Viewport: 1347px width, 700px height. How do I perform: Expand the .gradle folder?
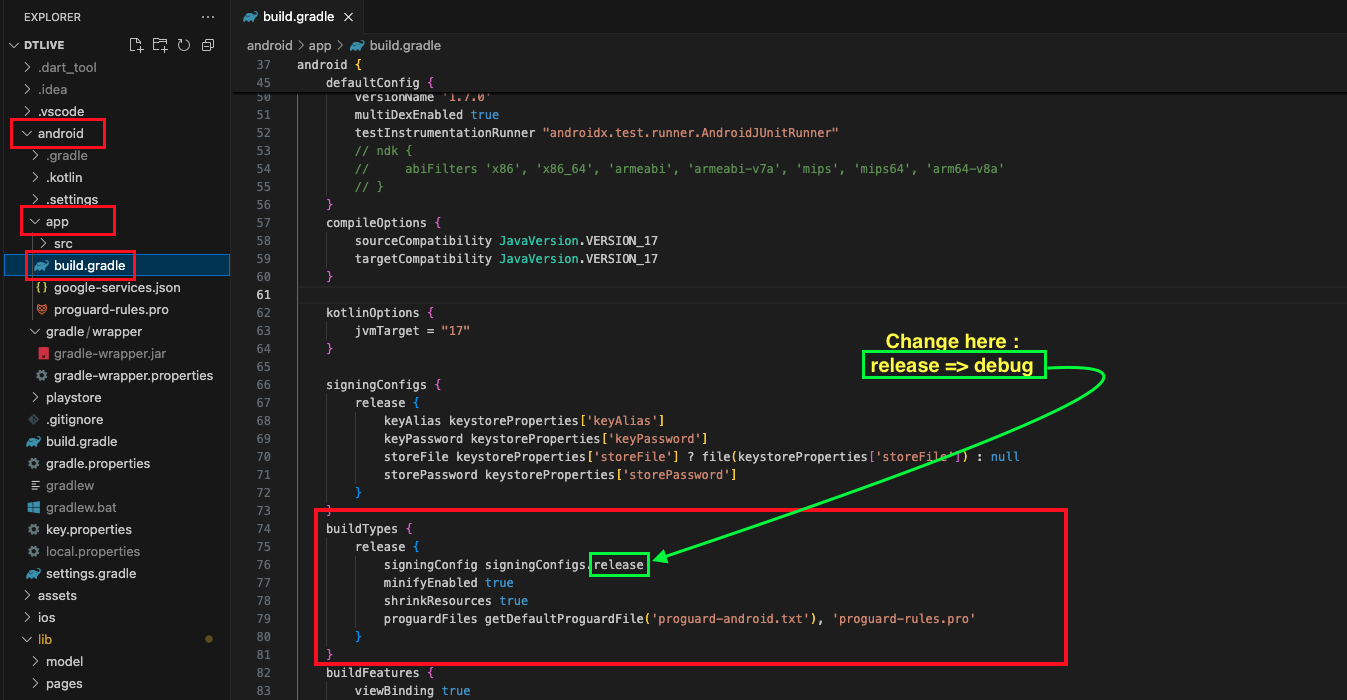(x=37, y=155)
